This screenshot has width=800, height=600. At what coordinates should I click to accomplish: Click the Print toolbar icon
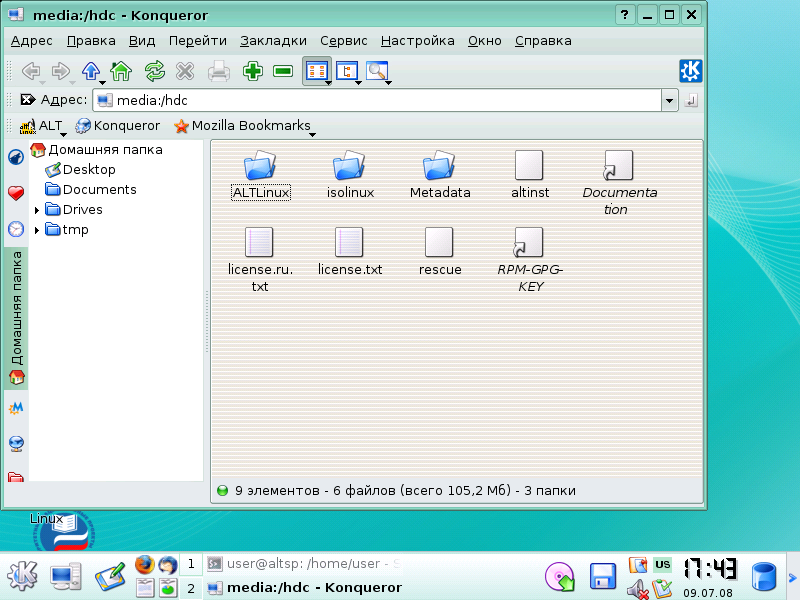[x=218, y=71]
